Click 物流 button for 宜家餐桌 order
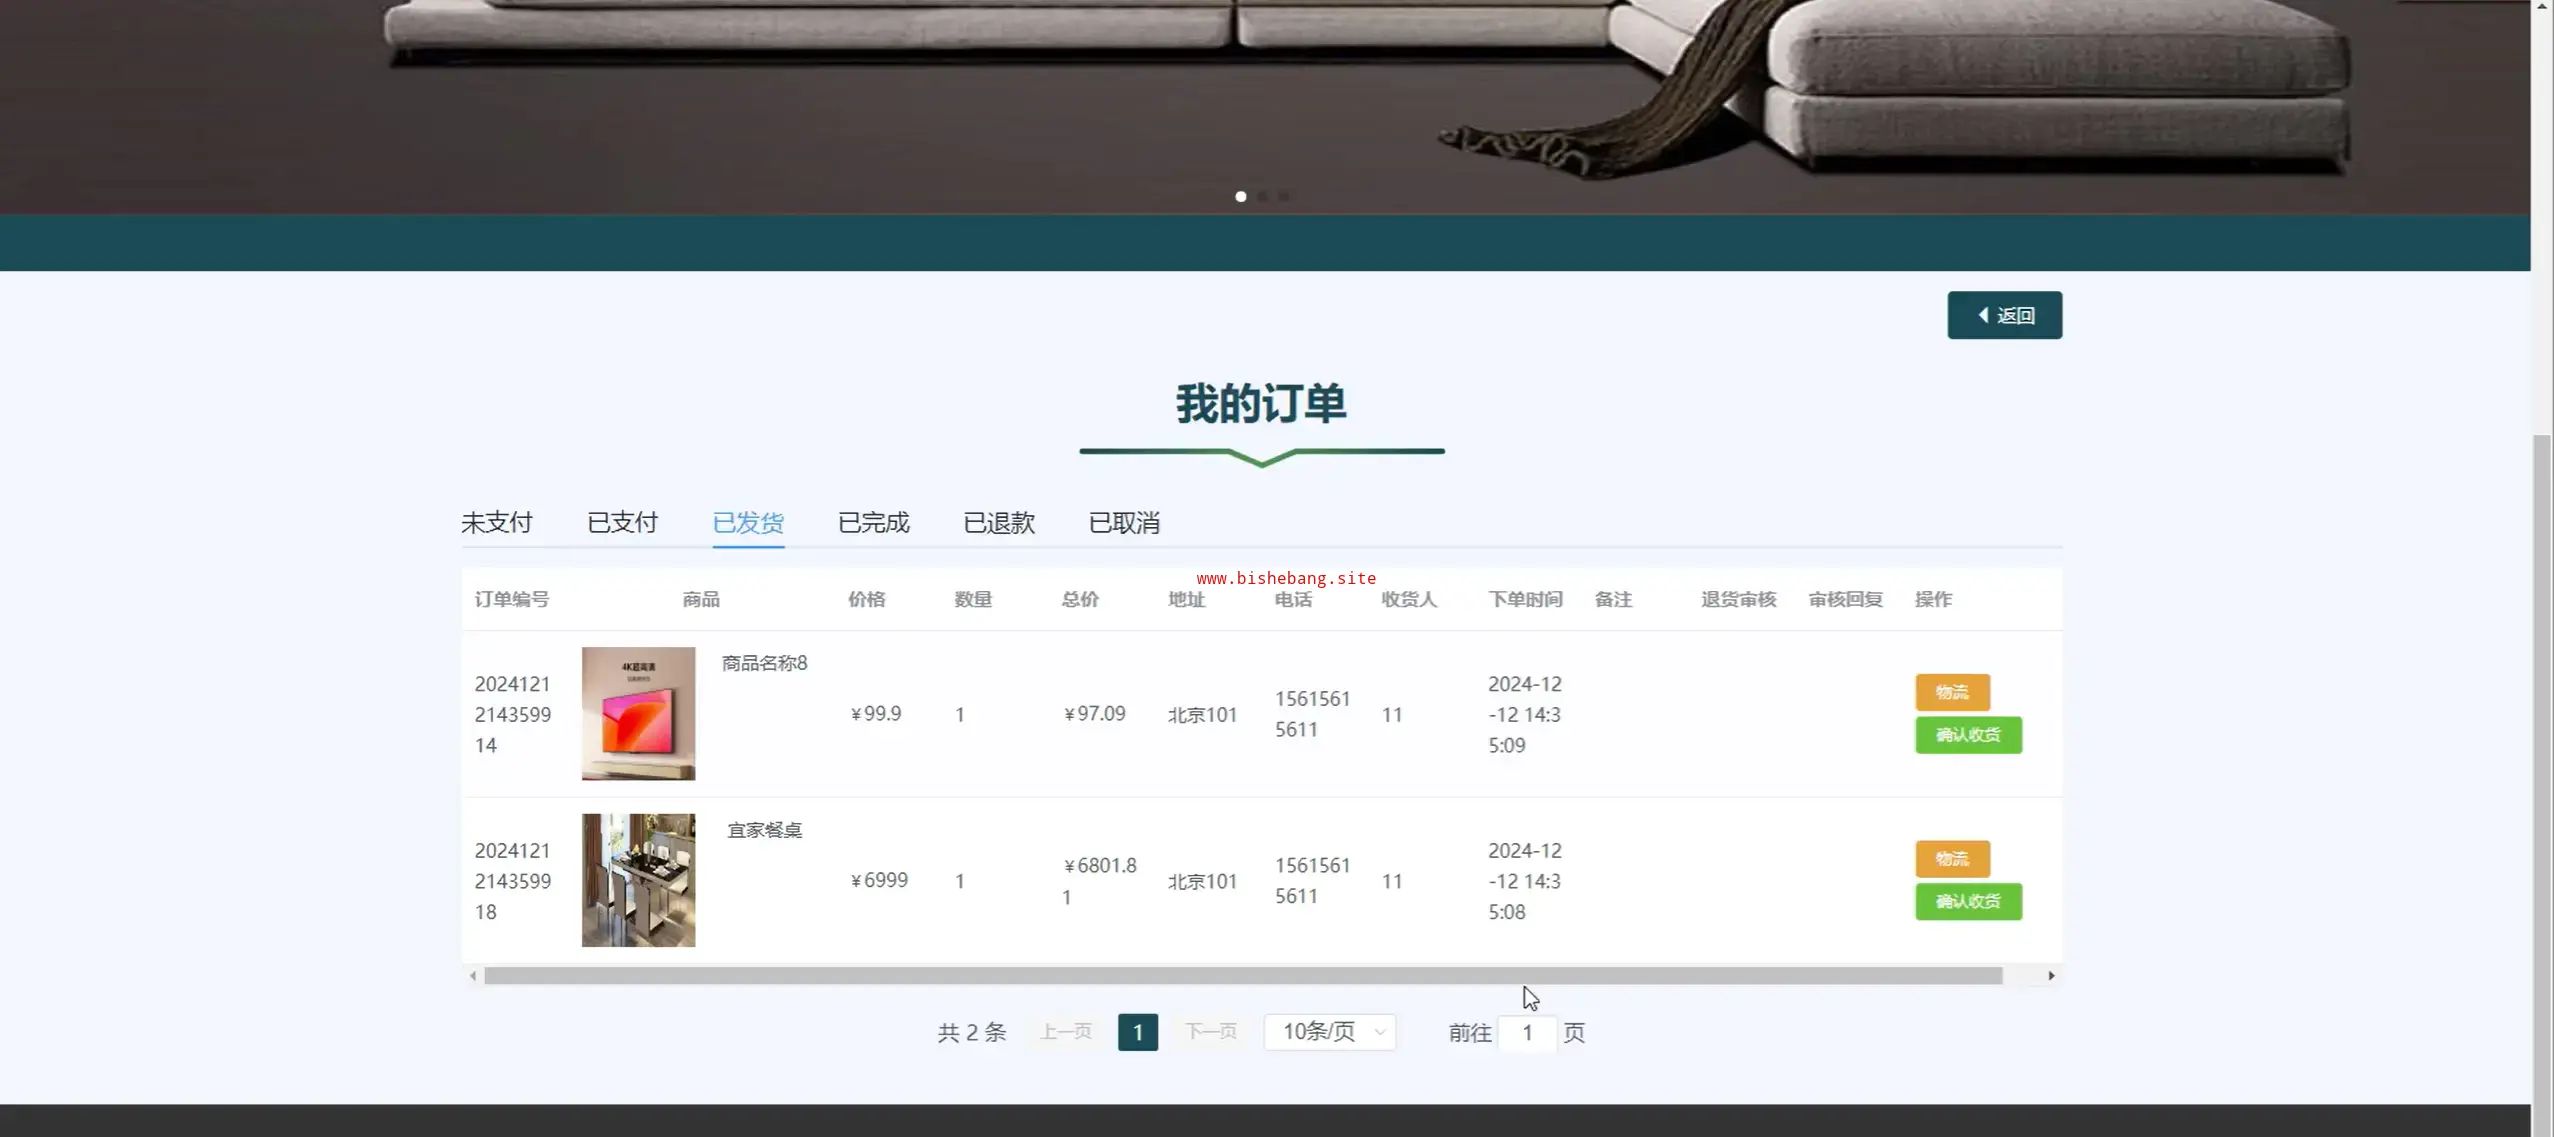 point(1951,859)
